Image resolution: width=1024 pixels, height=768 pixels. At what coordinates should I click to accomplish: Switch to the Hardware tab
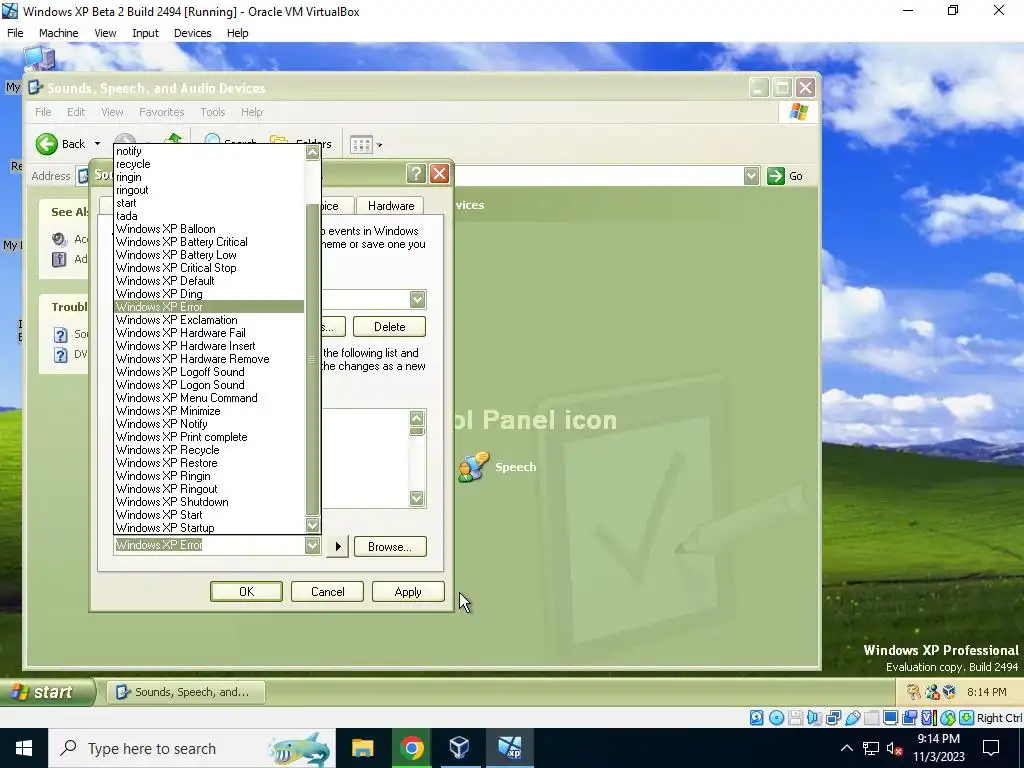pyautogui.click(x=391, y=206)
